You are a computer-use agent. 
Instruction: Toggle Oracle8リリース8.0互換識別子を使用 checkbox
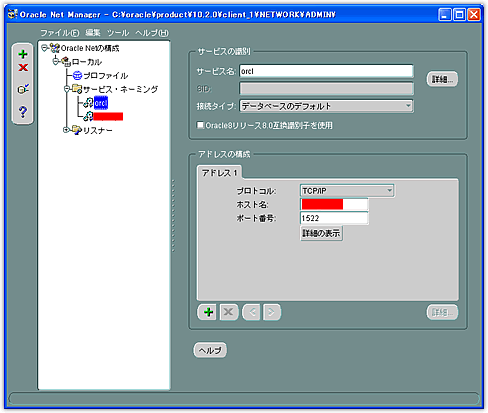pos(200,125)
